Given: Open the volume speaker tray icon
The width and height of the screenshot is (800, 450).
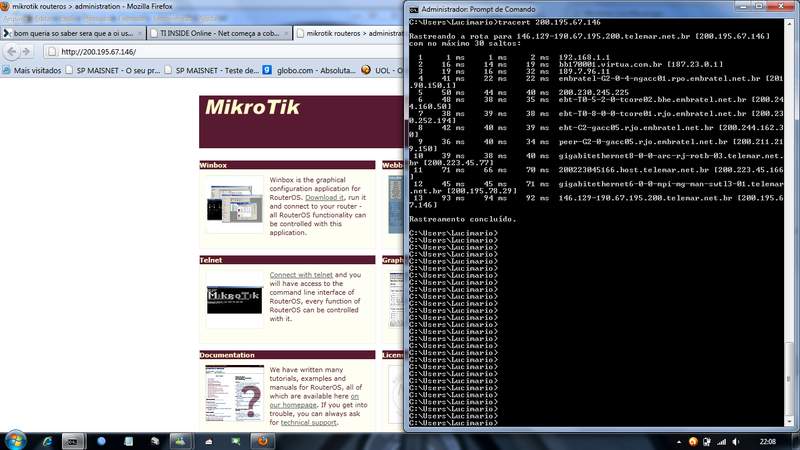Looking at the screenshot, I should [736, 442].
